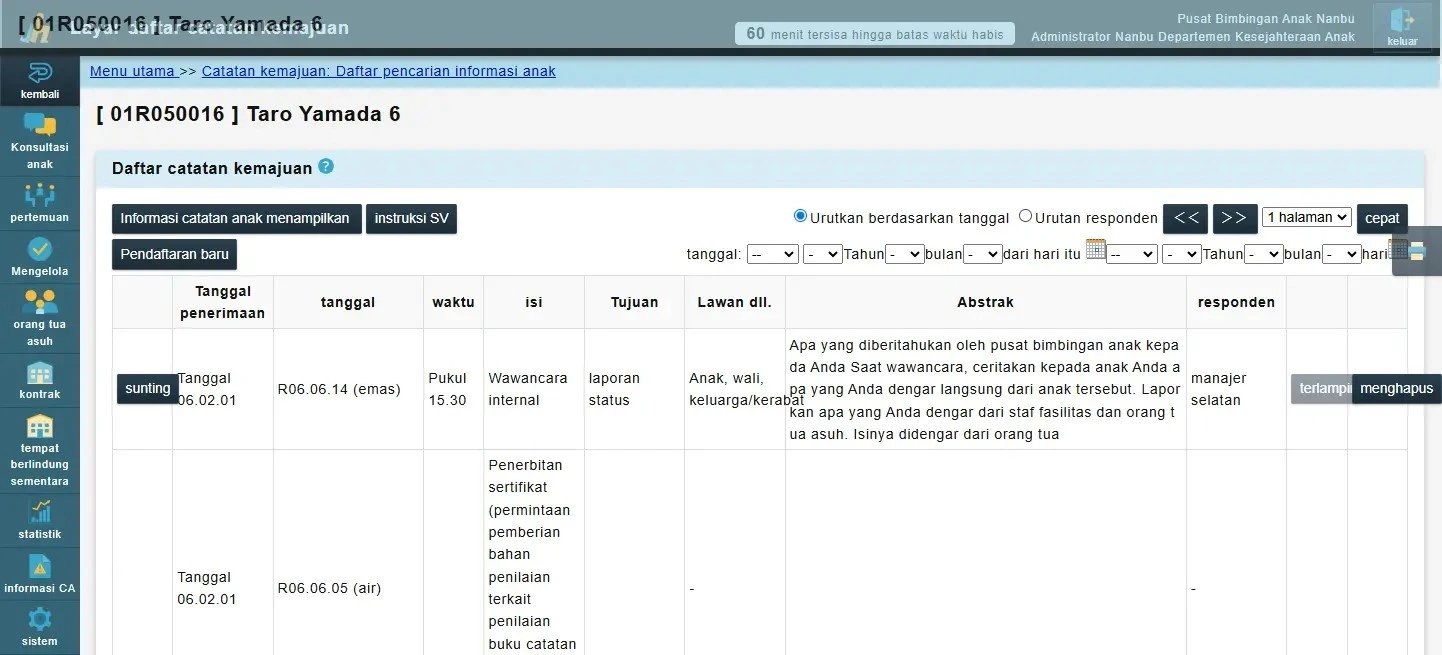Click the keluar logout icon

pos(1402,26)
